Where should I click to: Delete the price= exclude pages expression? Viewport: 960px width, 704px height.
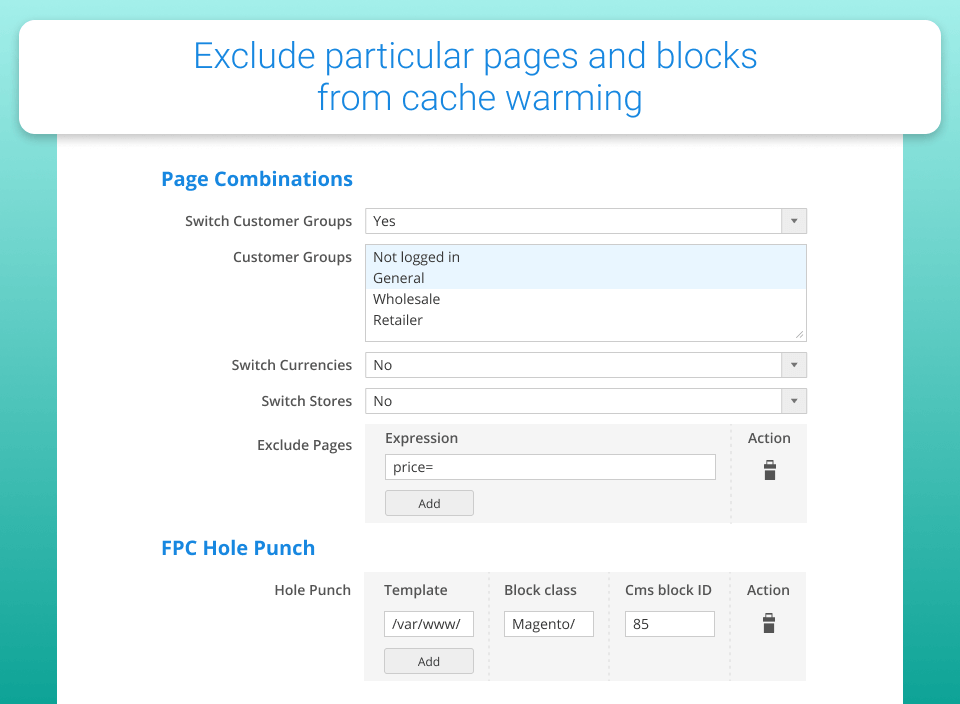[x=769, y=470]
